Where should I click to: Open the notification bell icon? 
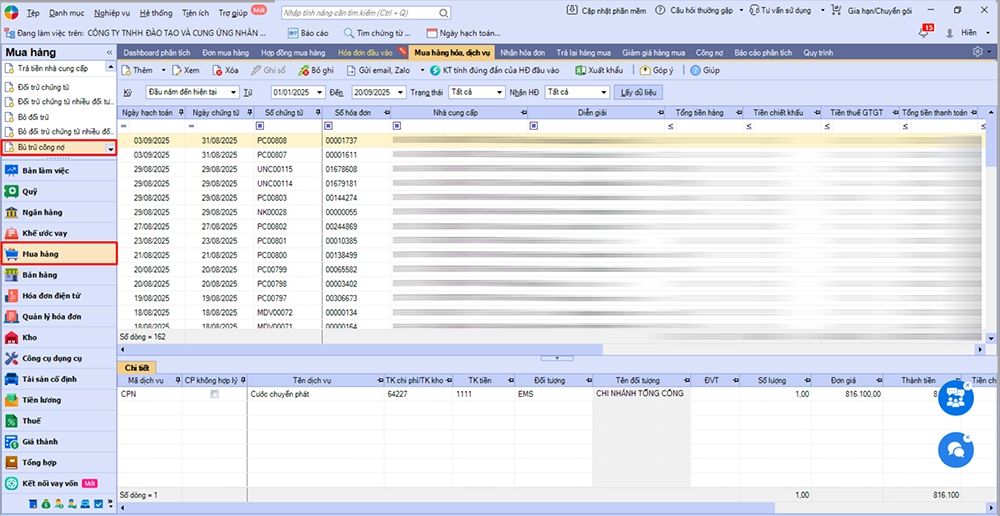pos(923,33)
